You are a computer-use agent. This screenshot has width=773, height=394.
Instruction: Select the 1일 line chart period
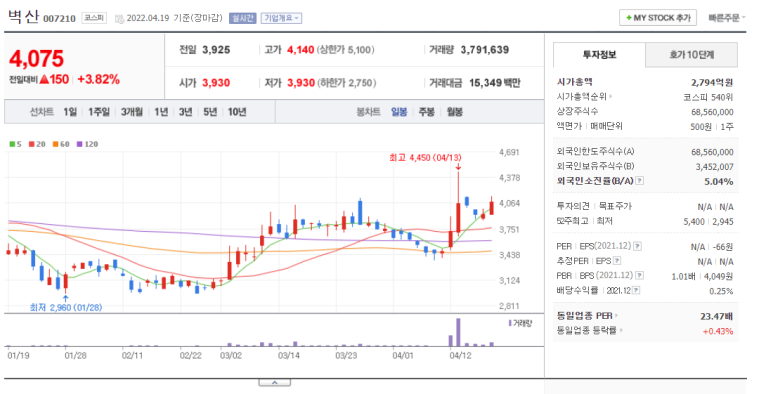click(x=70, y=112)
